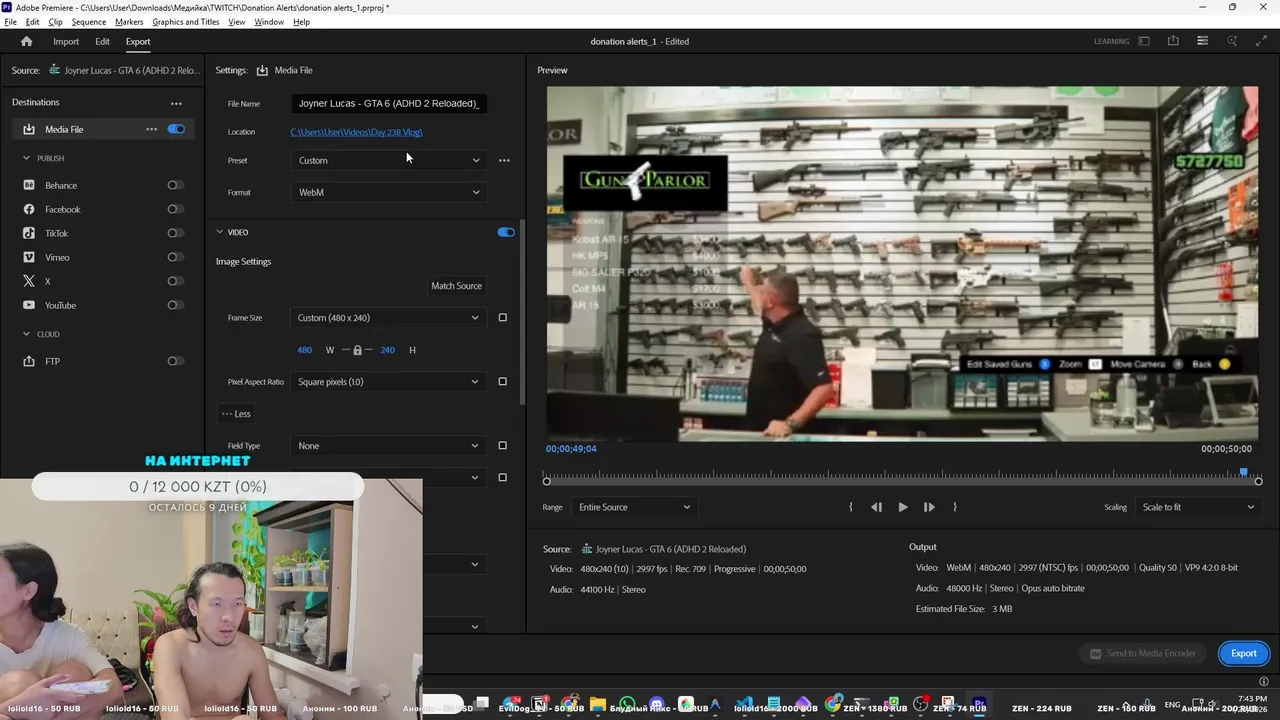1280x720 pixels.
Task: Open Visual Studio Code from the taskbar
Action: pyautogui.click(x=745, y=704)
